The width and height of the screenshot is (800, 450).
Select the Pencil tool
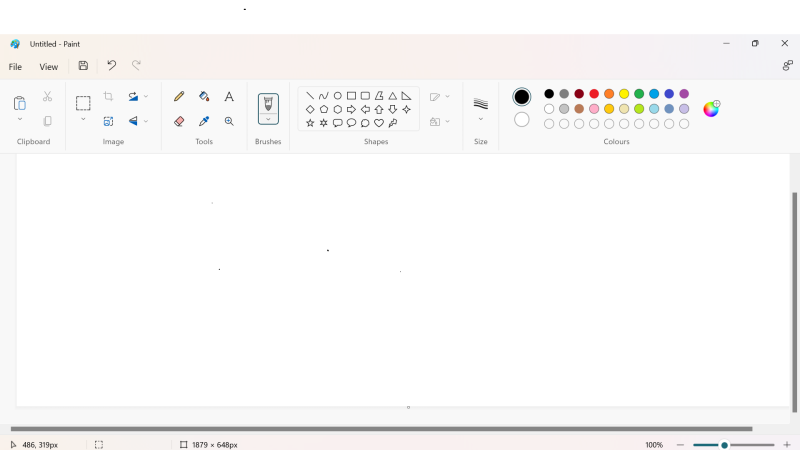[x=179, y=97]
